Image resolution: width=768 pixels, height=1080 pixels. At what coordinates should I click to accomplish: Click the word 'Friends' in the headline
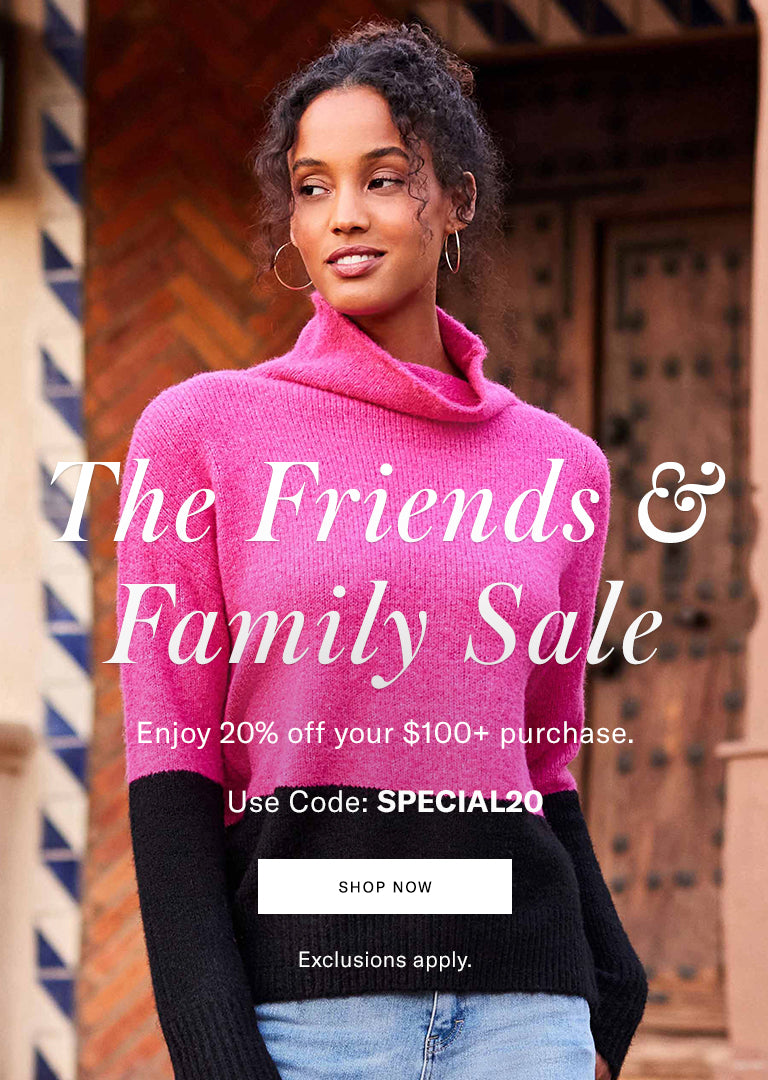coord(424,501)
